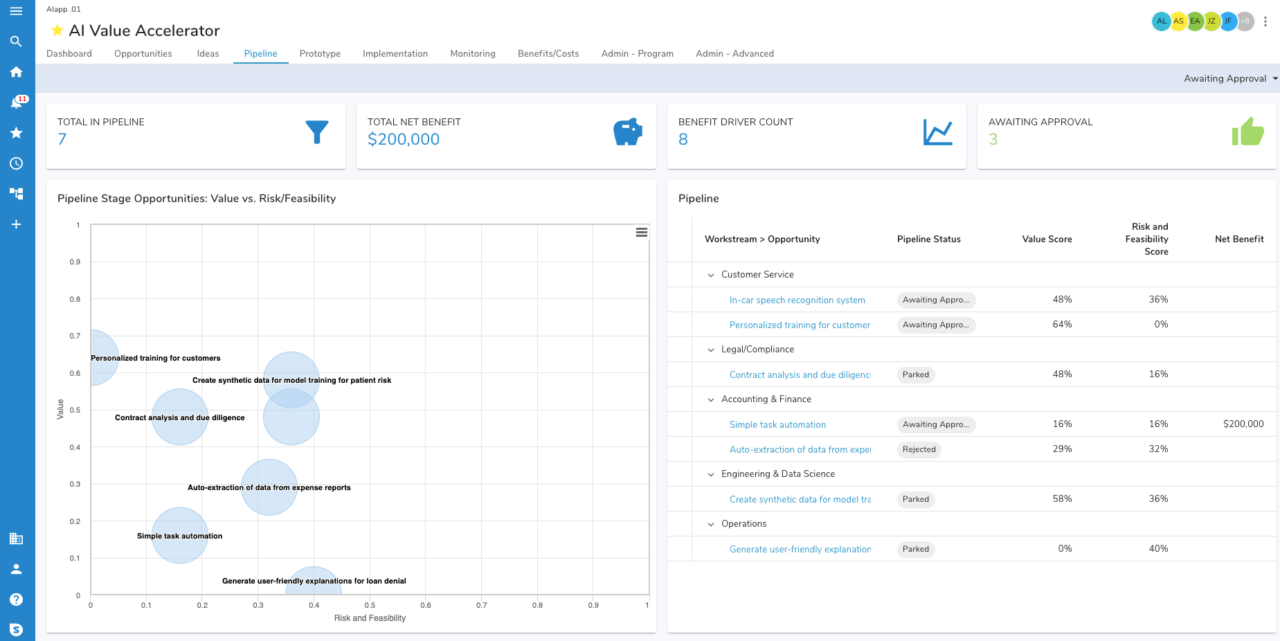1280x641 pixels.
Task: Click the thumbs-up icon on Awaiting Approval
Action: pos(1248,131)
